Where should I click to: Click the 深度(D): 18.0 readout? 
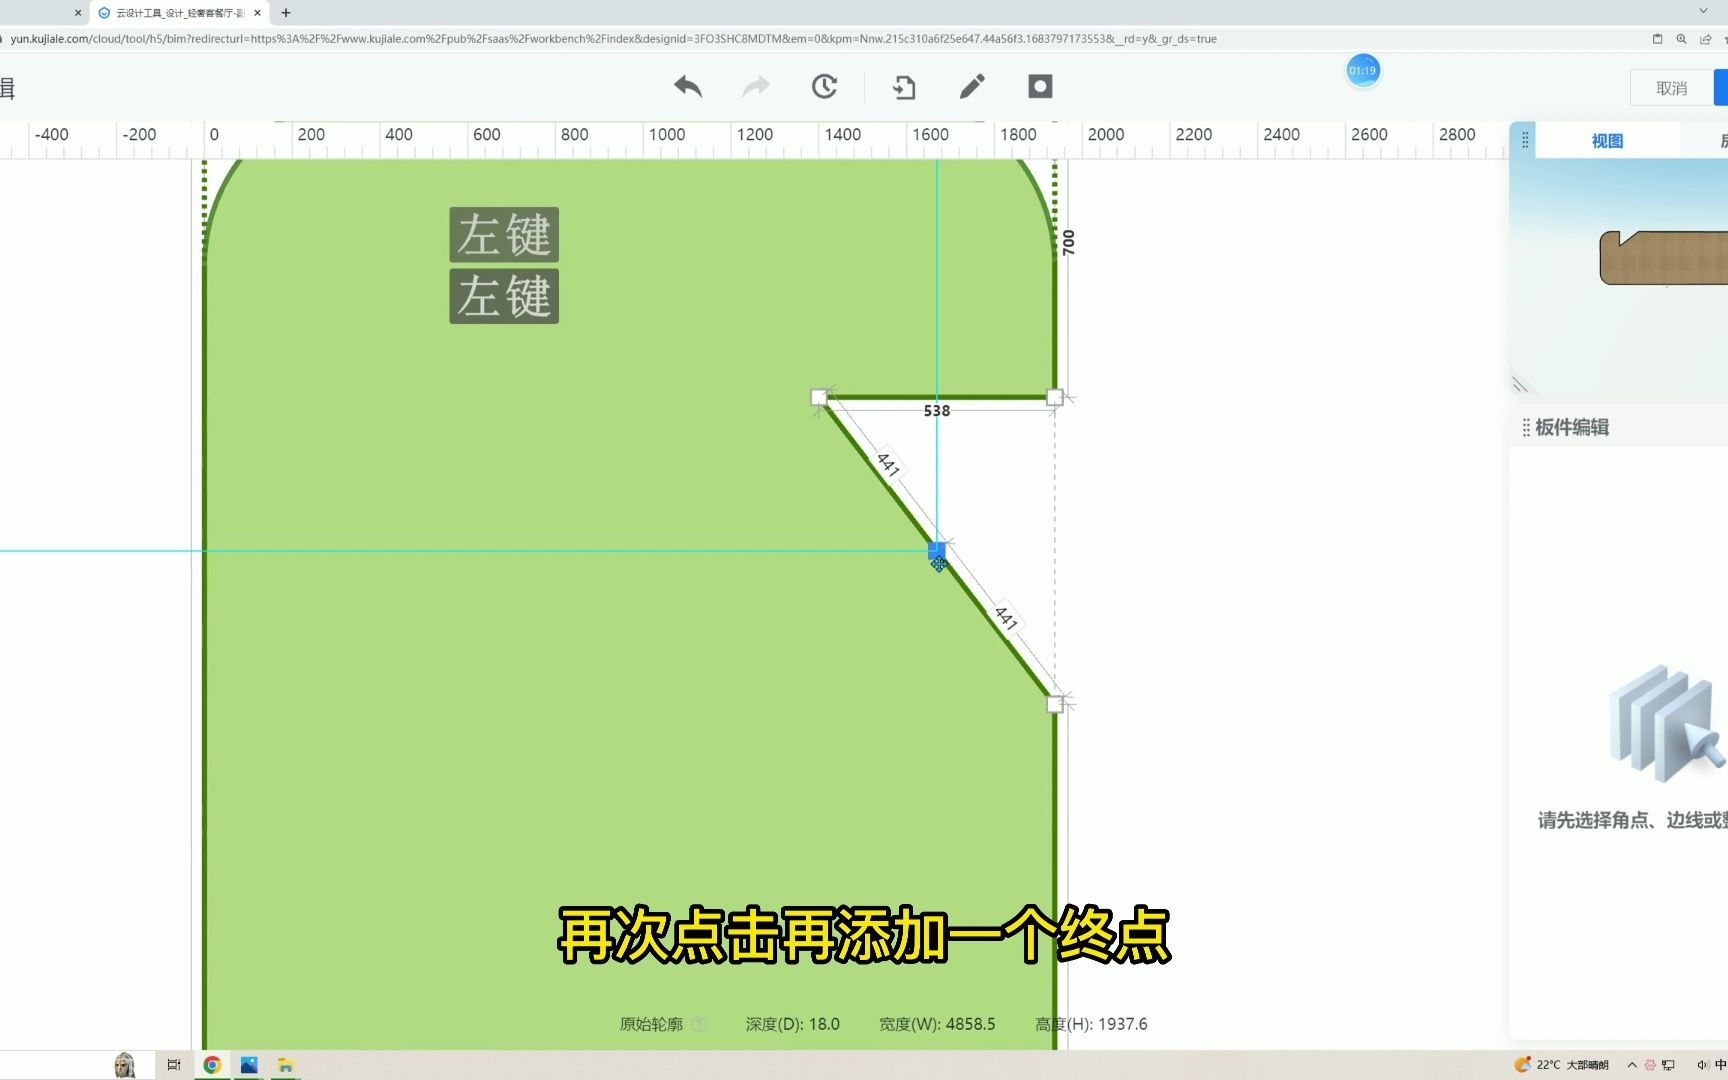tap(792, 1024)
